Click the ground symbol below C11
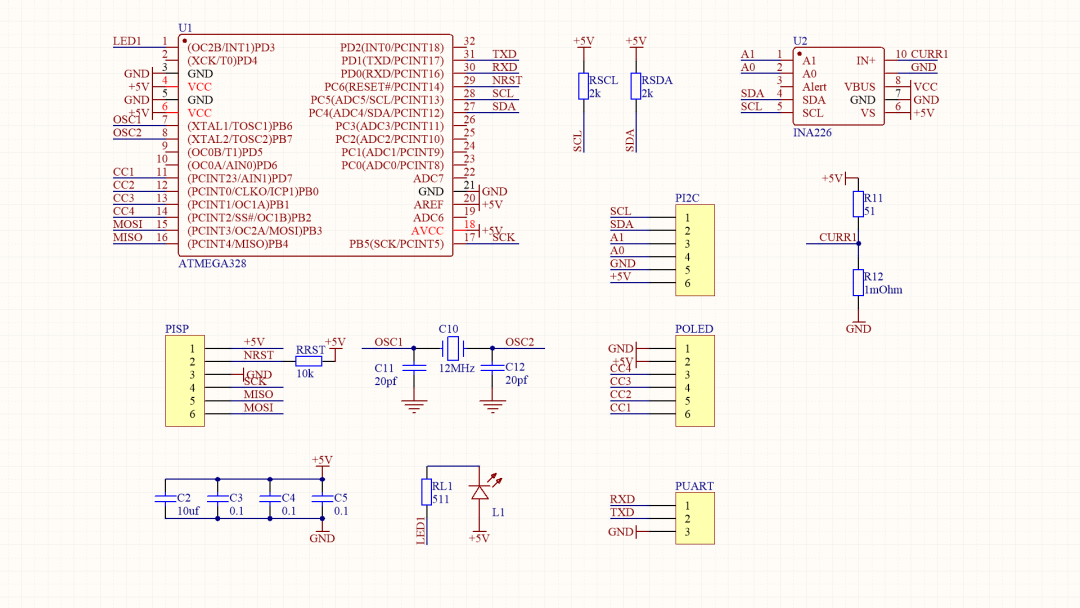 pyautogui.click(x=413, y=406)
